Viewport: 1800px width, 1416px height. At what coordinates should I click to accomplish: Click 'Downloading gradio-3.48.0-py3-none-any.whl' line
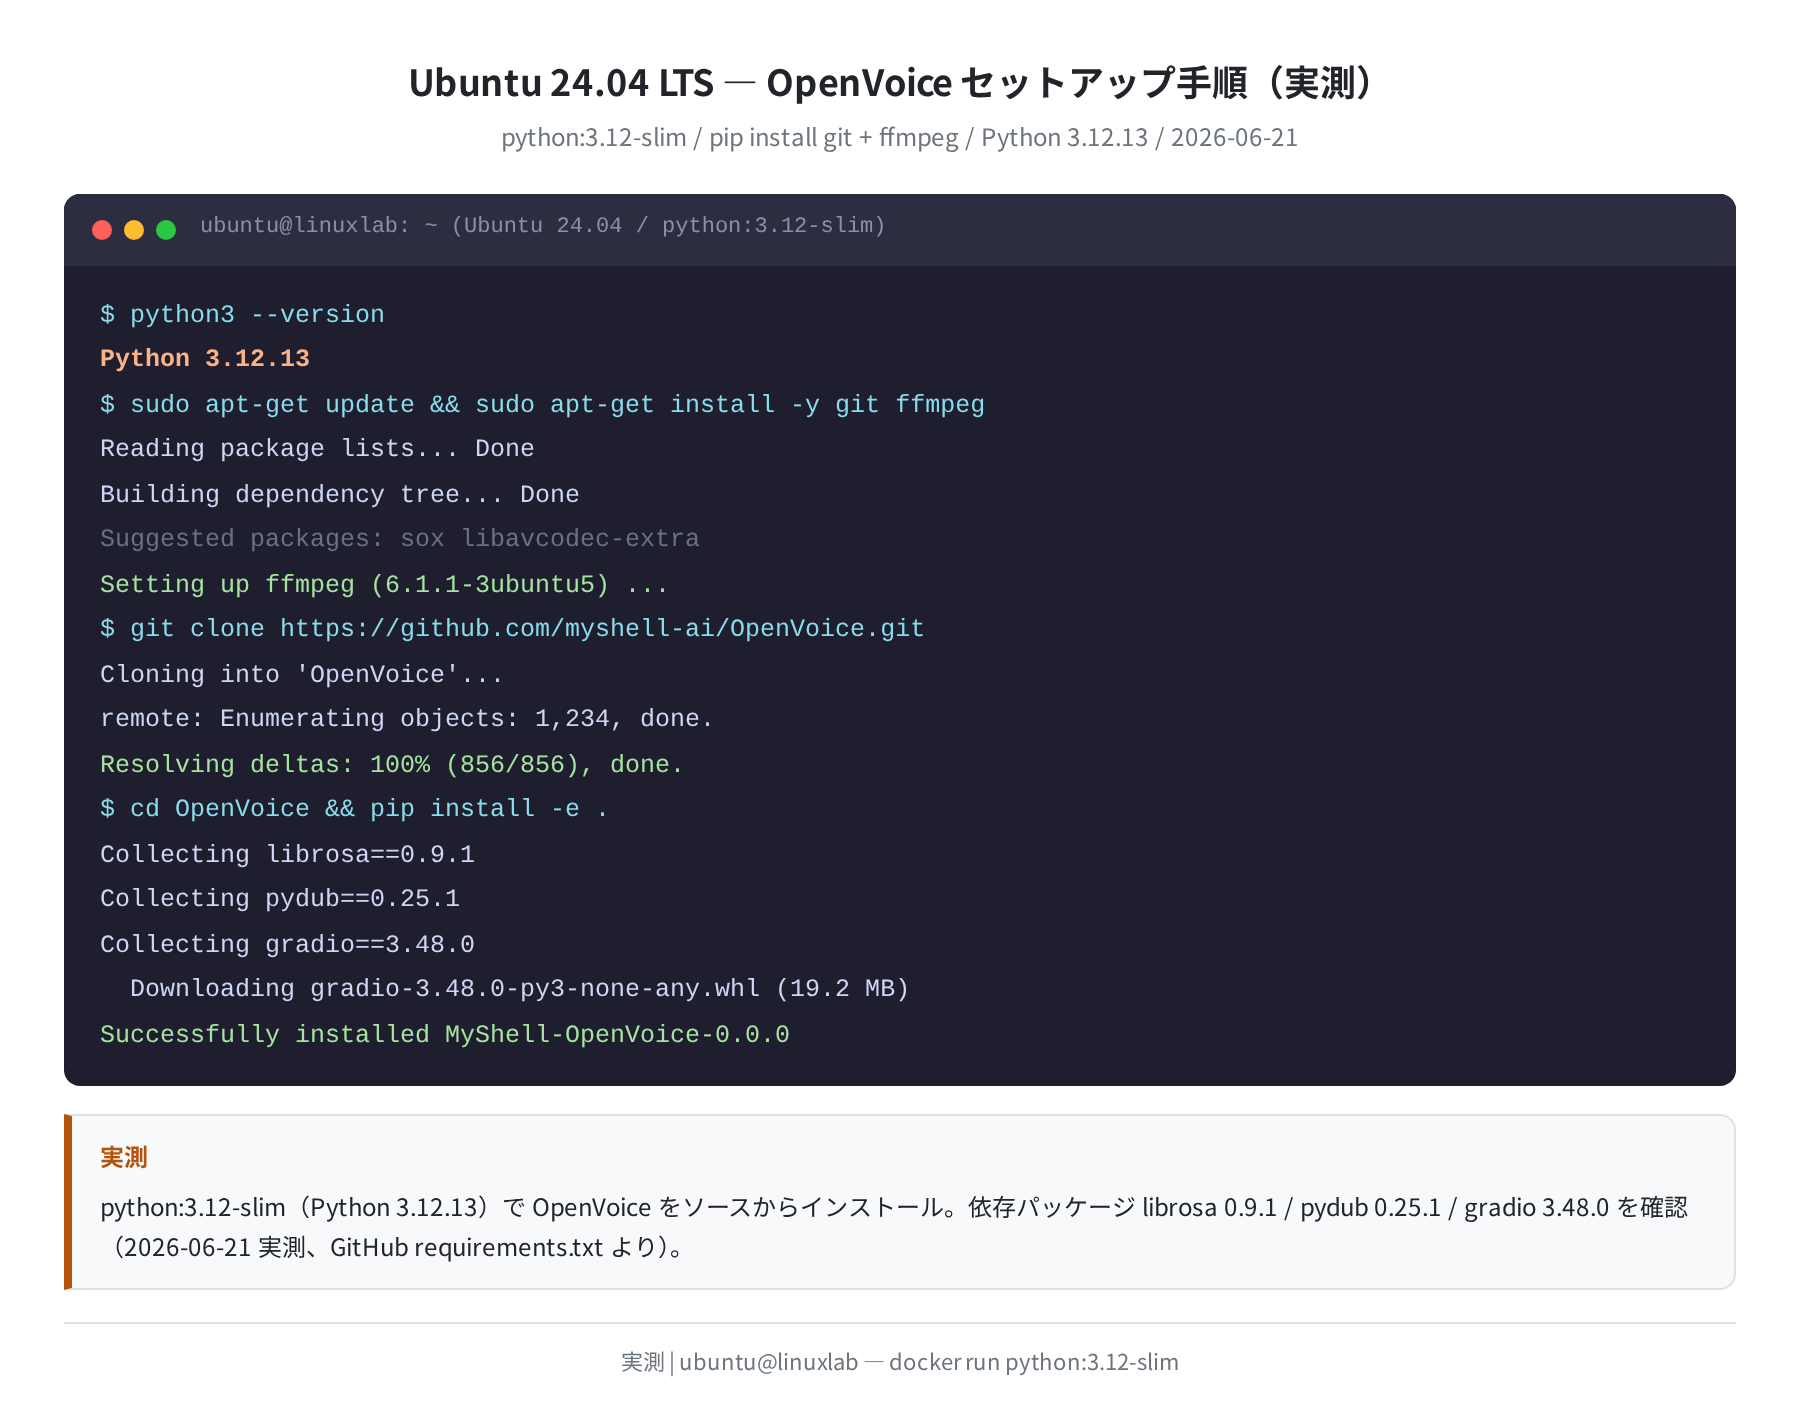(x=519, y=989)
